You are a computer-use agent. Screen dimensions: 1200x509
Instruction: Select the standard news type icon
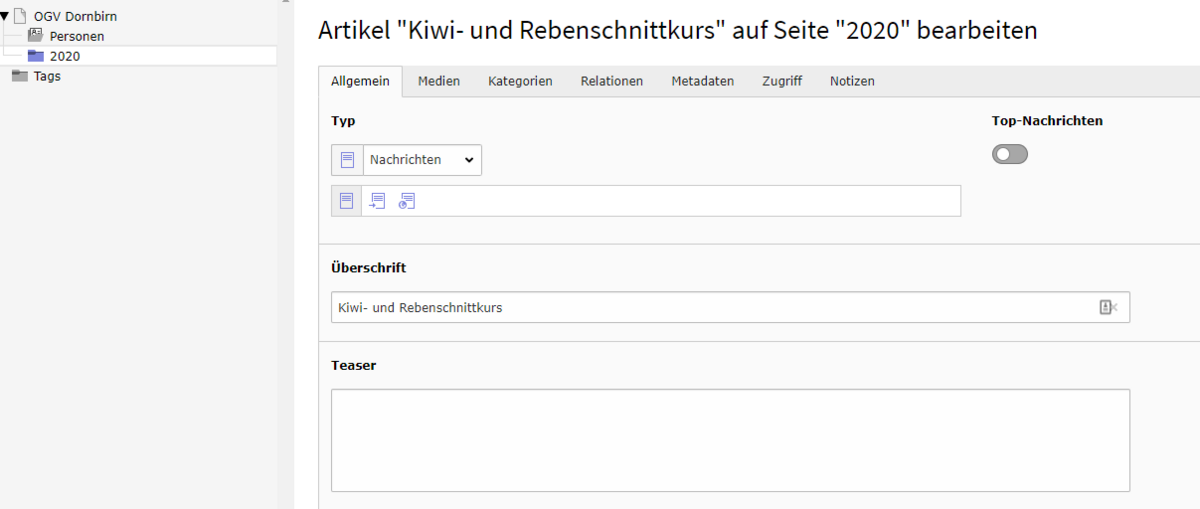click(x=347, y=201)
